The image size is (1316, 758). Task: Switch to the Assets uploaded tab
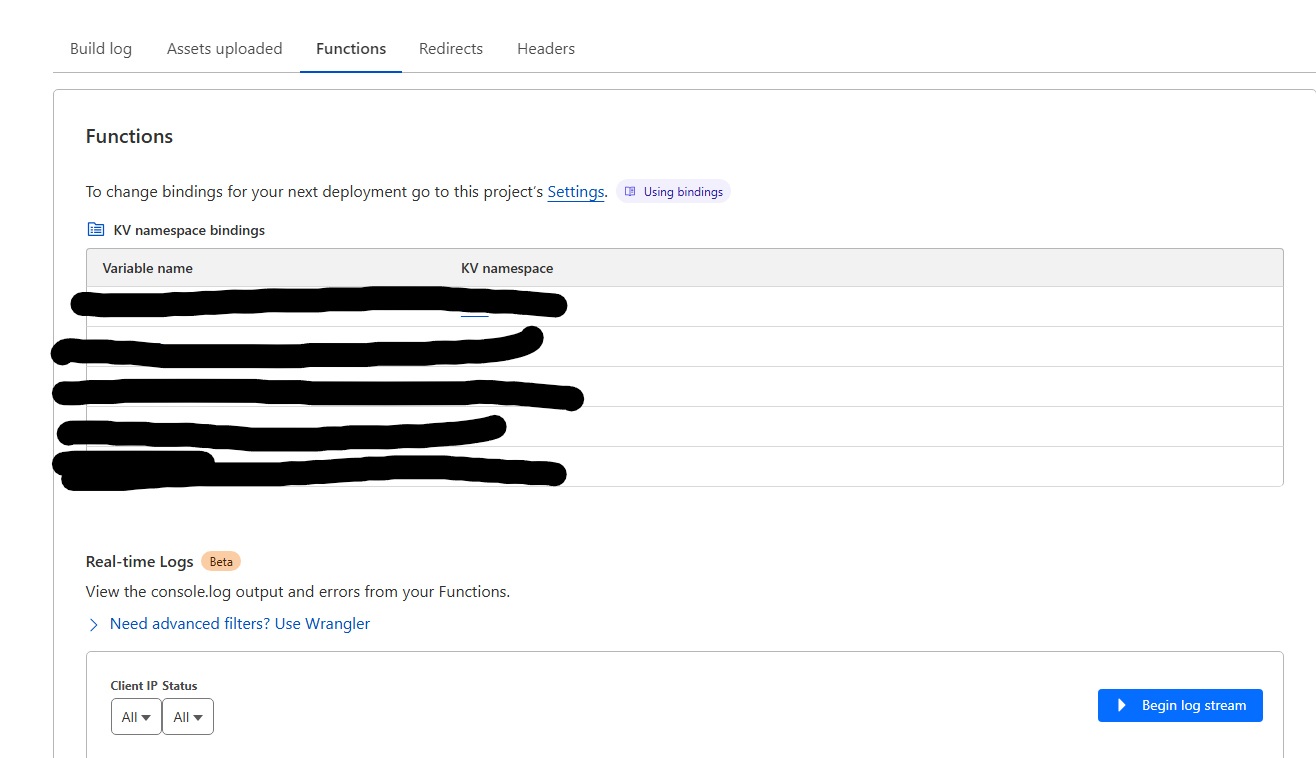tap(225, 48)
